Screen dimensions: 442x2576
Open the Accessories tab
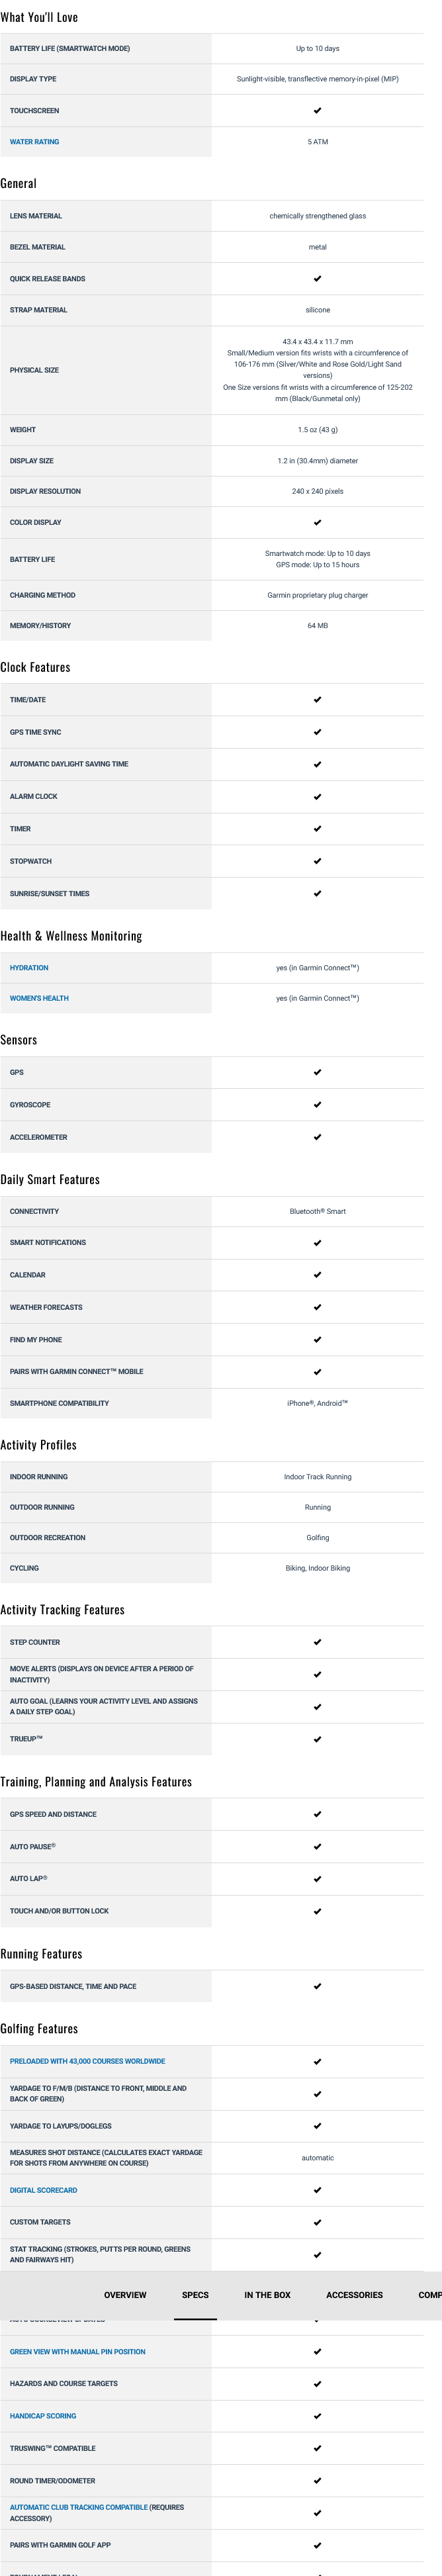coord(354,2295)
